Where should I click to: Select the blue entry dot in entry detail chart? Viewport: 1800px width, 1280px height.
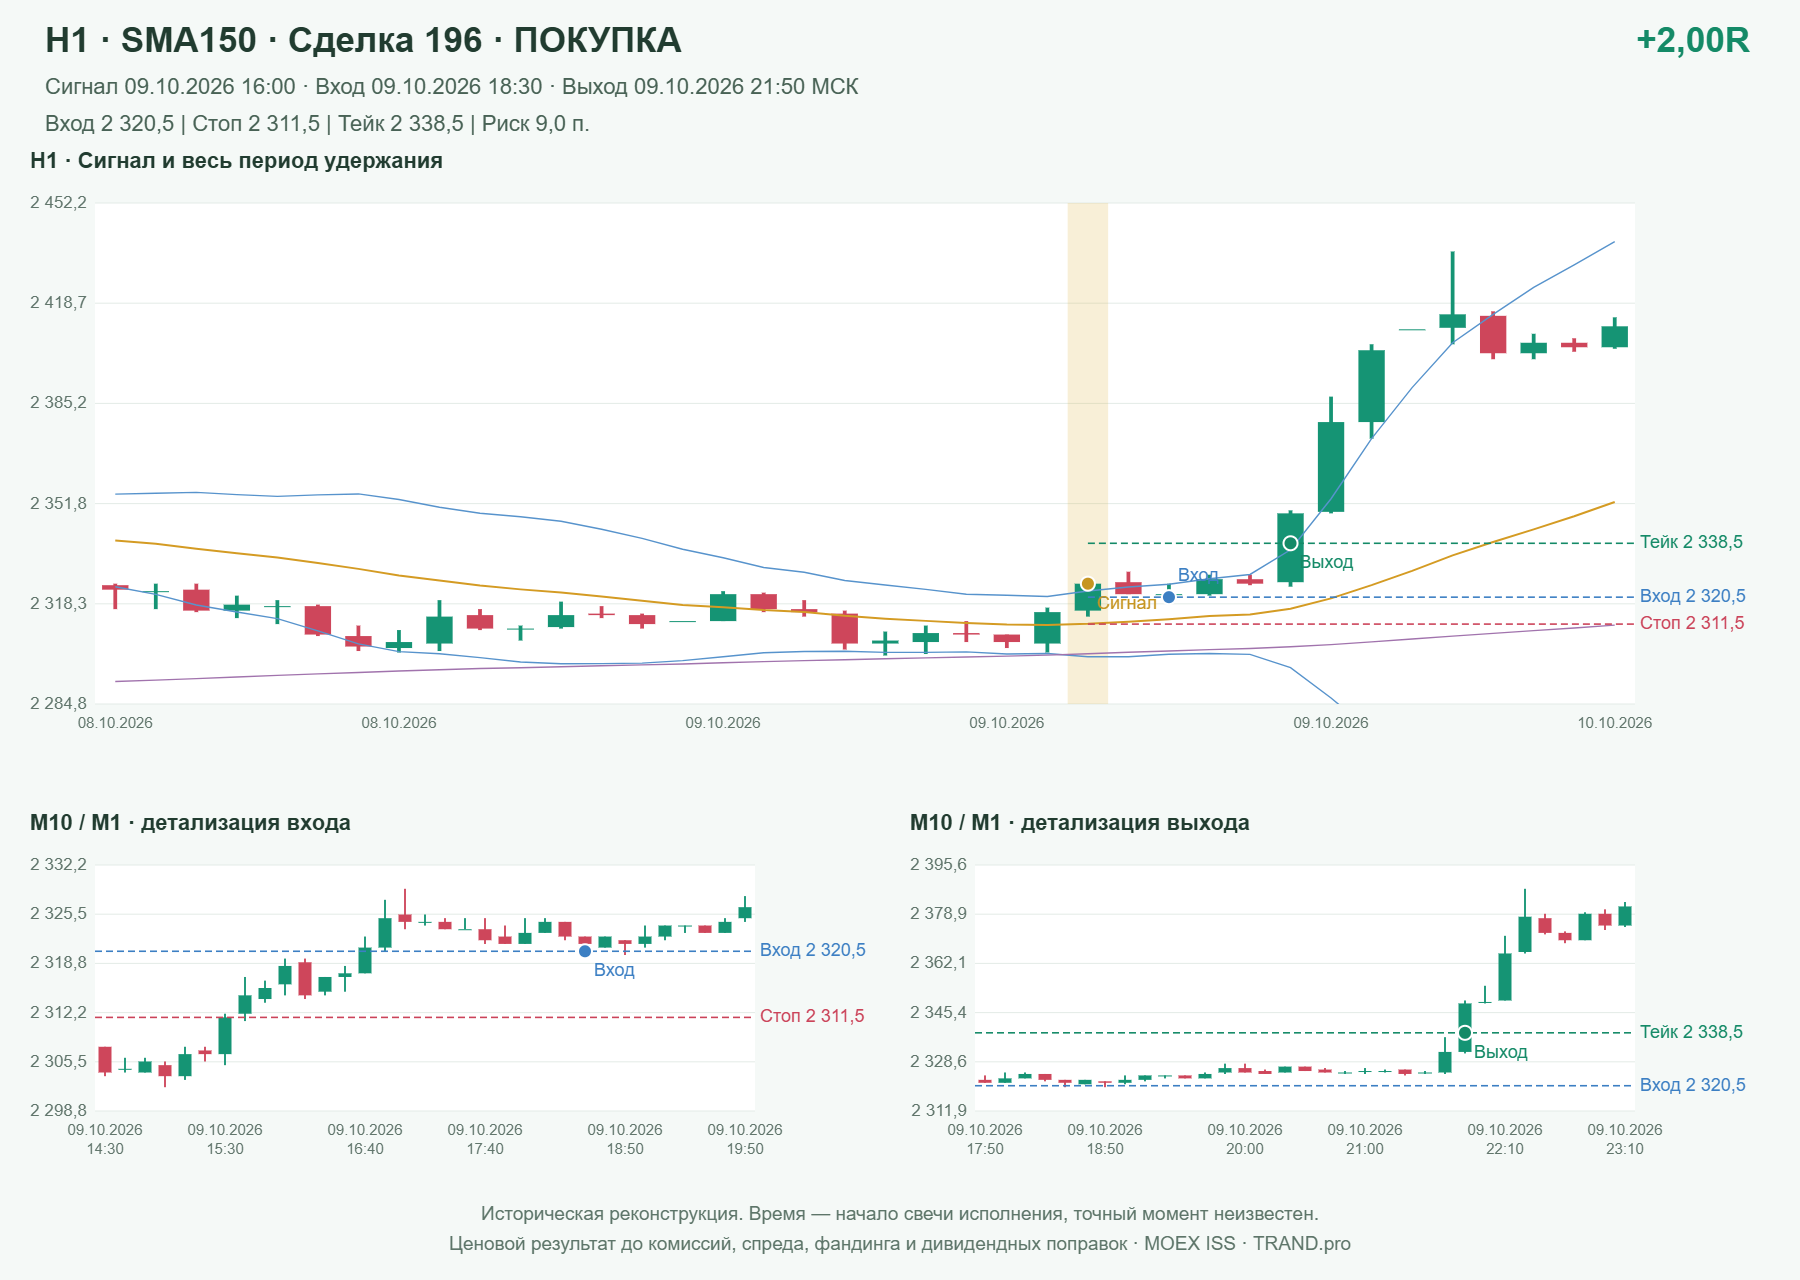point(585,951)
